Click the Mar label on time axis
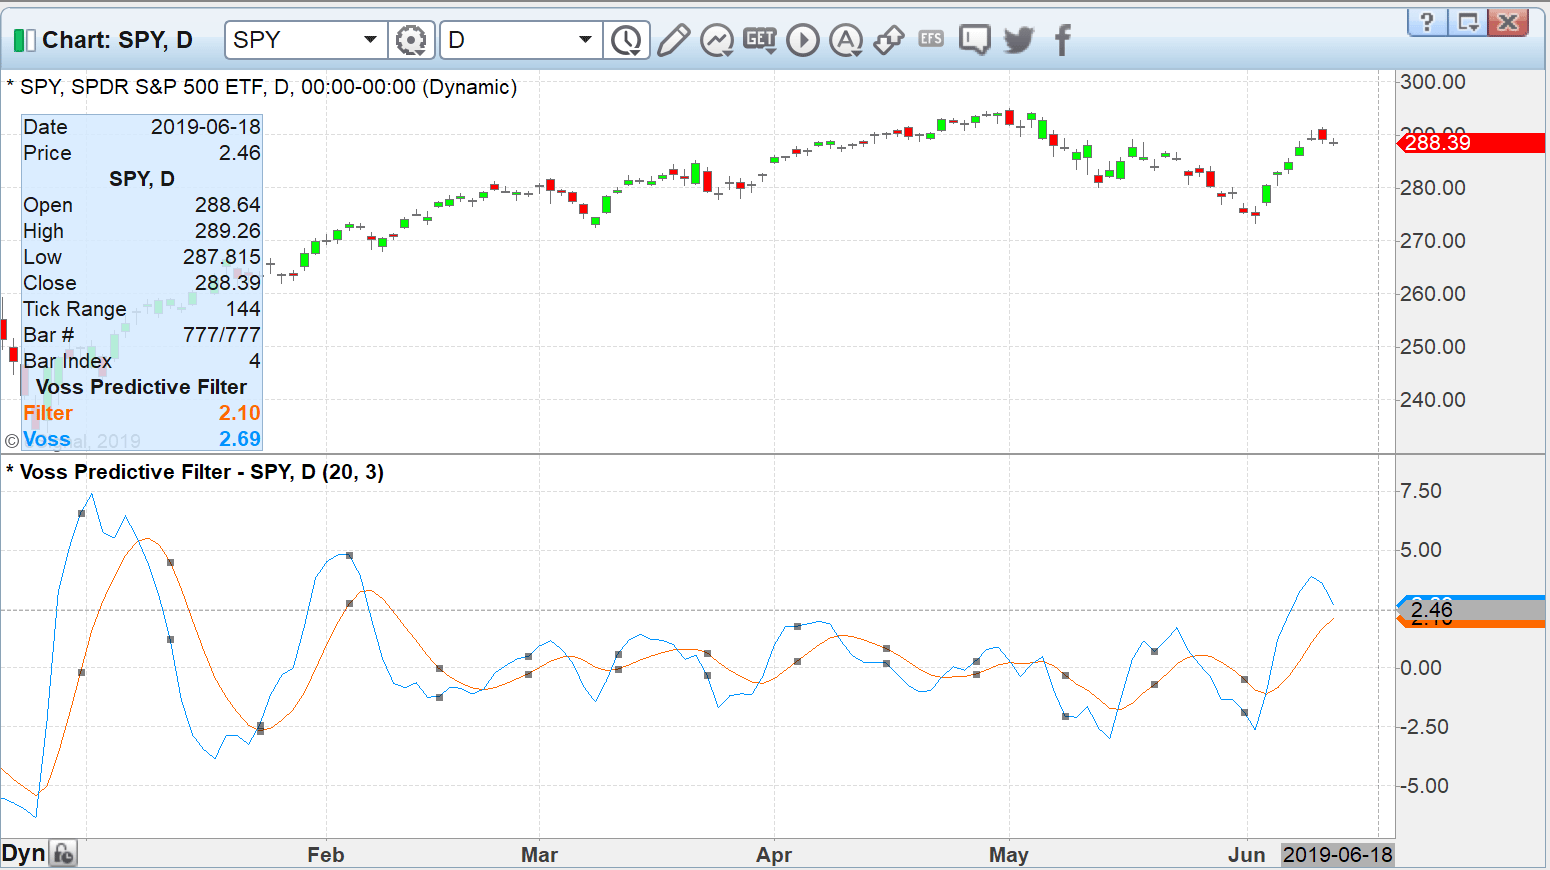This screenshot has width=1550, height=870. [x=539, y=855]
